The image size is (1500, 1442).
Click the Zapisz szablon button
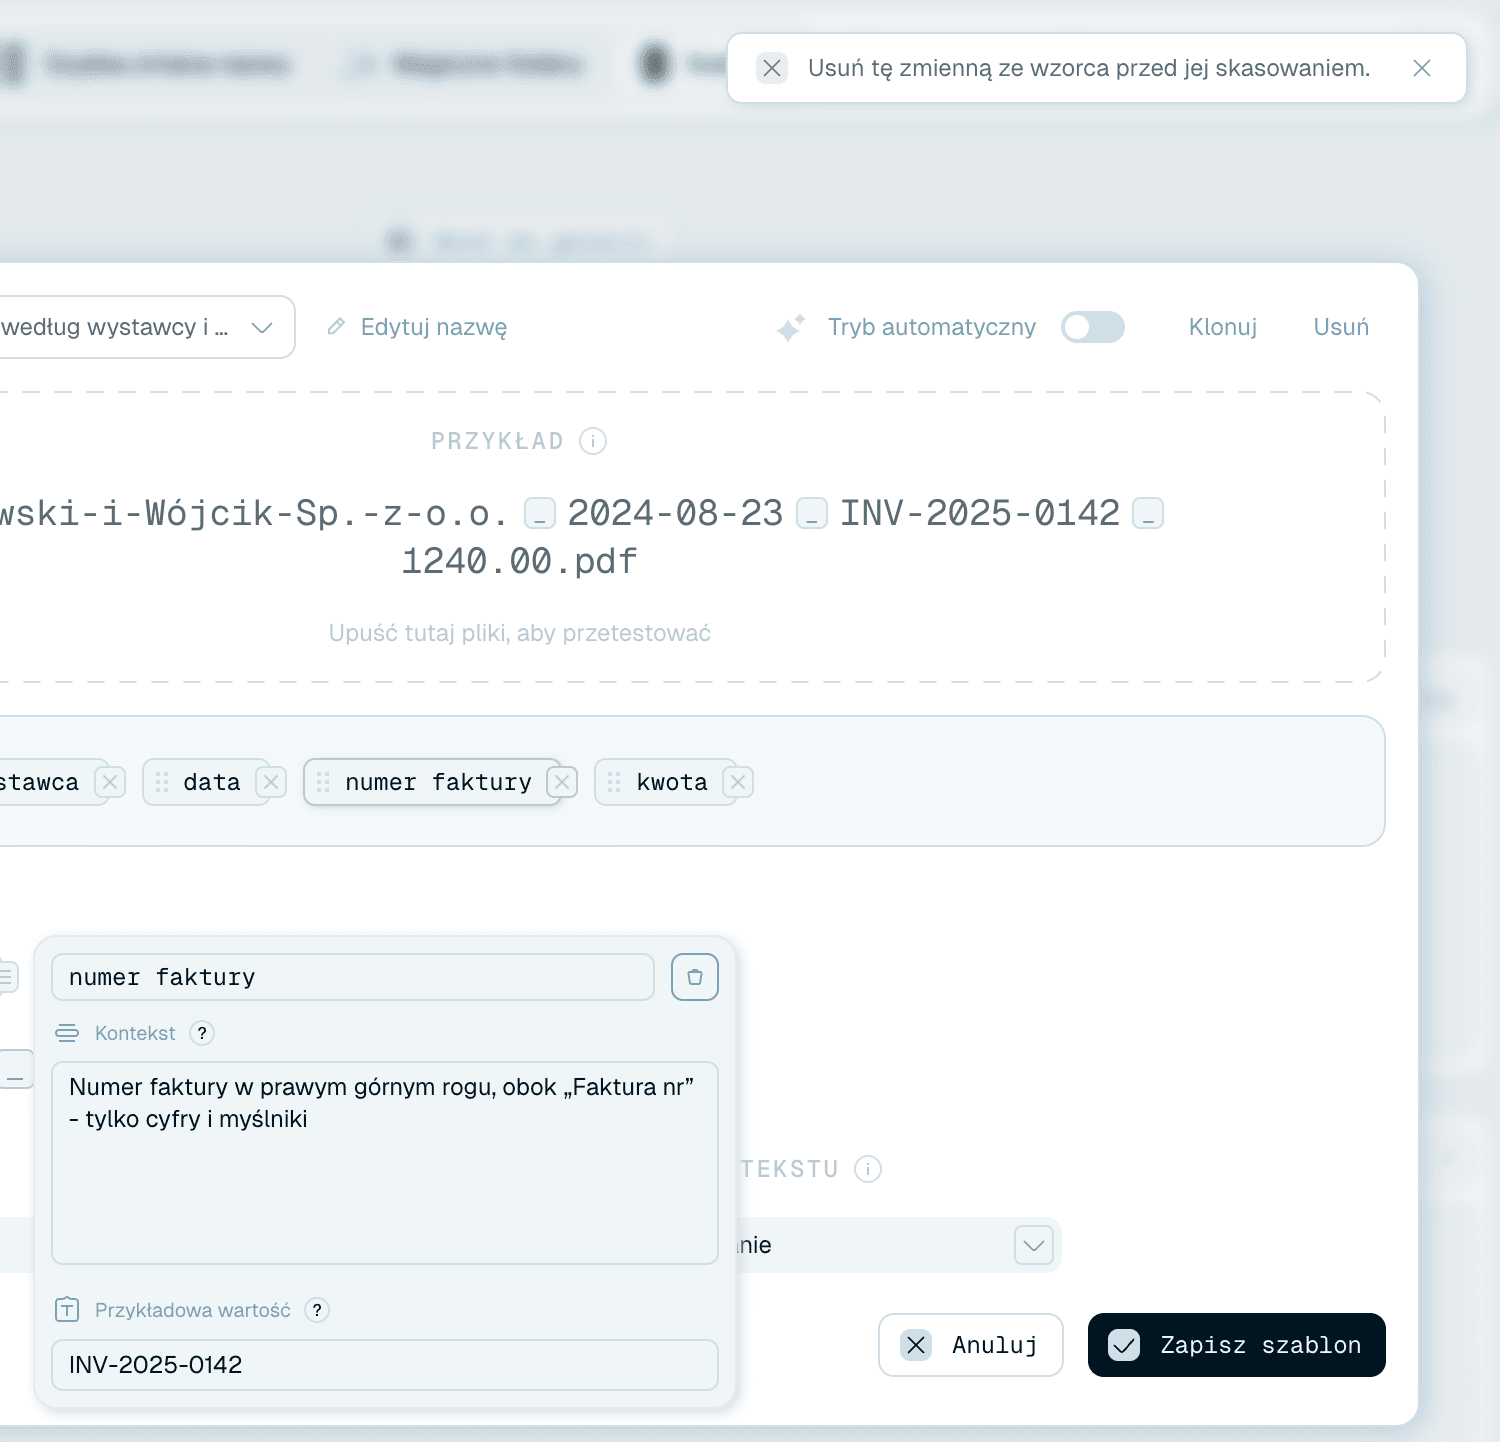[1237, 1345]
